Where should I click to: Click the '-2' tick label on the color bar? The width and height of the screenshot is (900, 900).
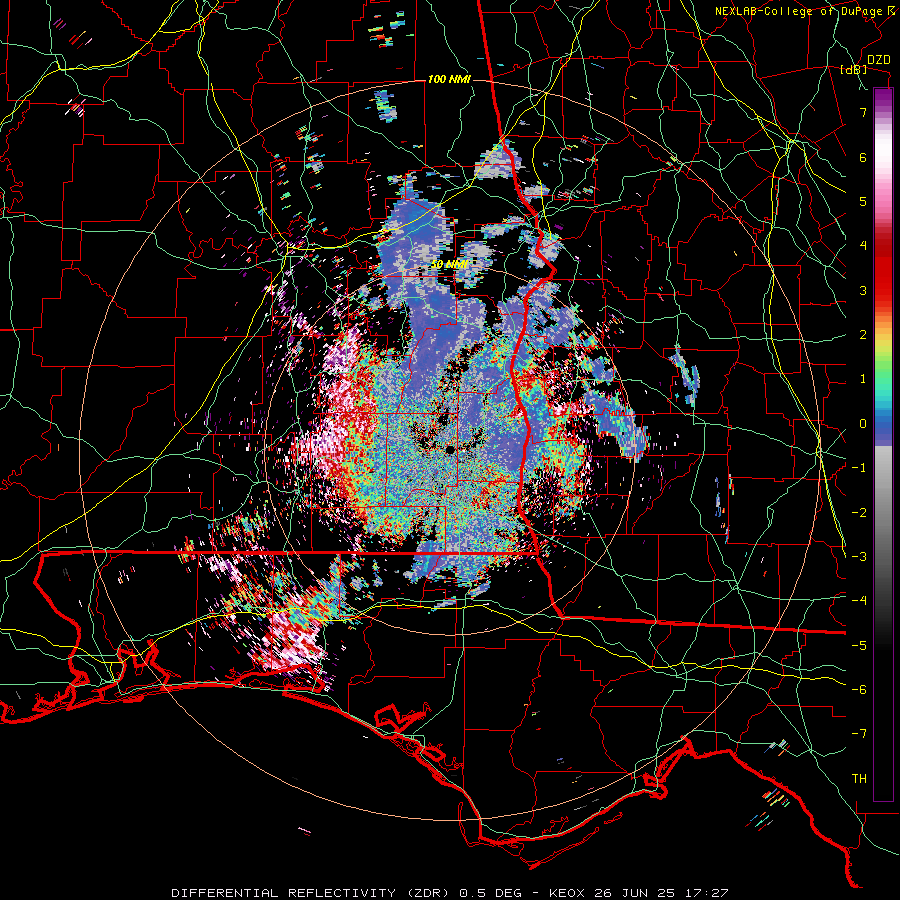click(x=859, y=512)
